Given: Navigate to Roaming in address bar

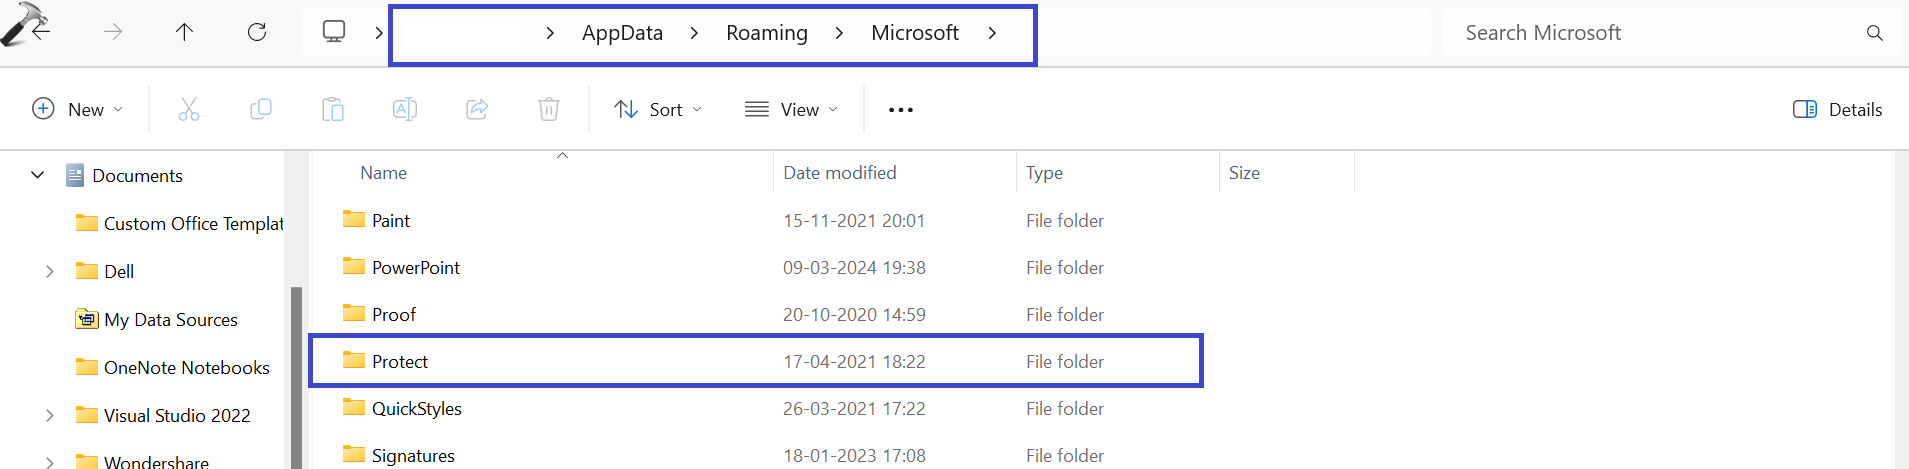Looking at the screenshot, I should pos(766,33).
